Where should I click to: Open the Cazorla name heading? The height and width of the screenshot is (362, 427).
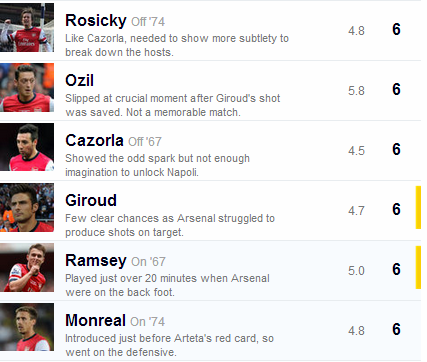(94, 140)
